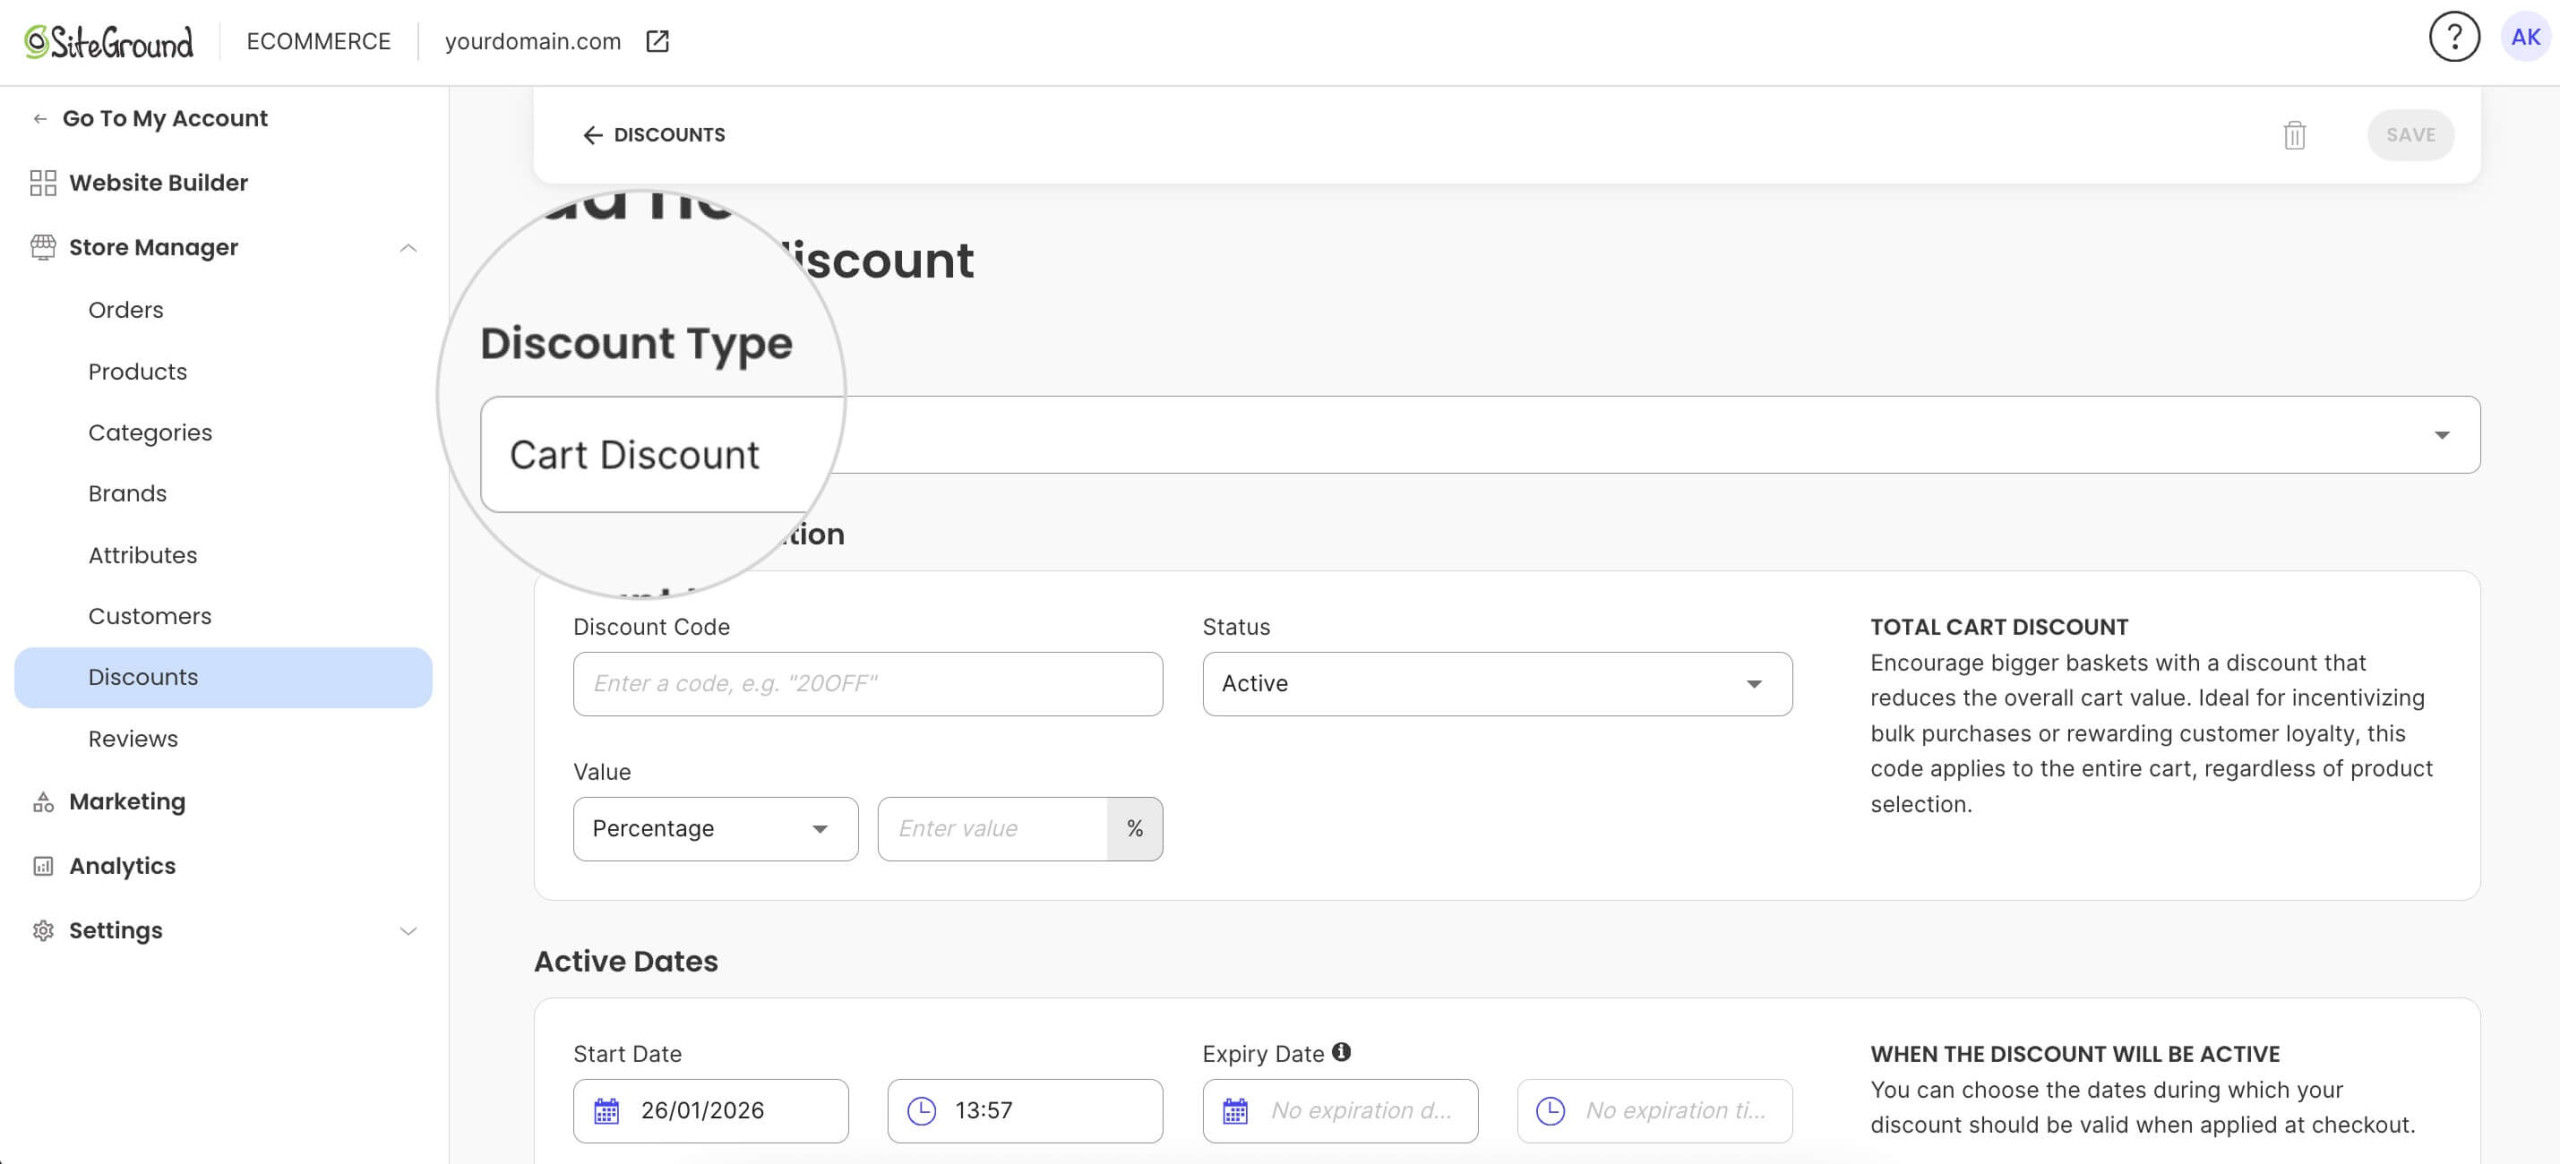Open Categories in Store Manager
The height and width of the screenshot is (1164, 2560).
click(150, 433)
